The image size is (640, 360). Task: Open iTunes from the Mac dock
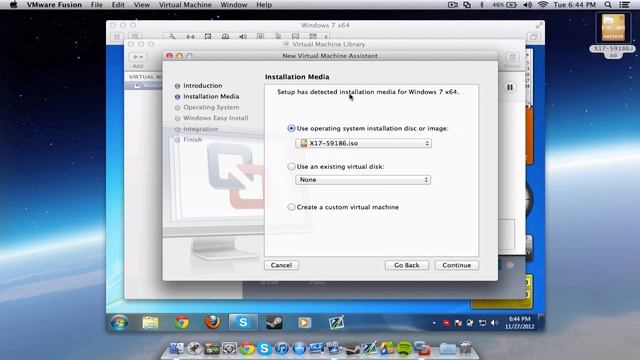pyautogui.click(x=282, y=348)
